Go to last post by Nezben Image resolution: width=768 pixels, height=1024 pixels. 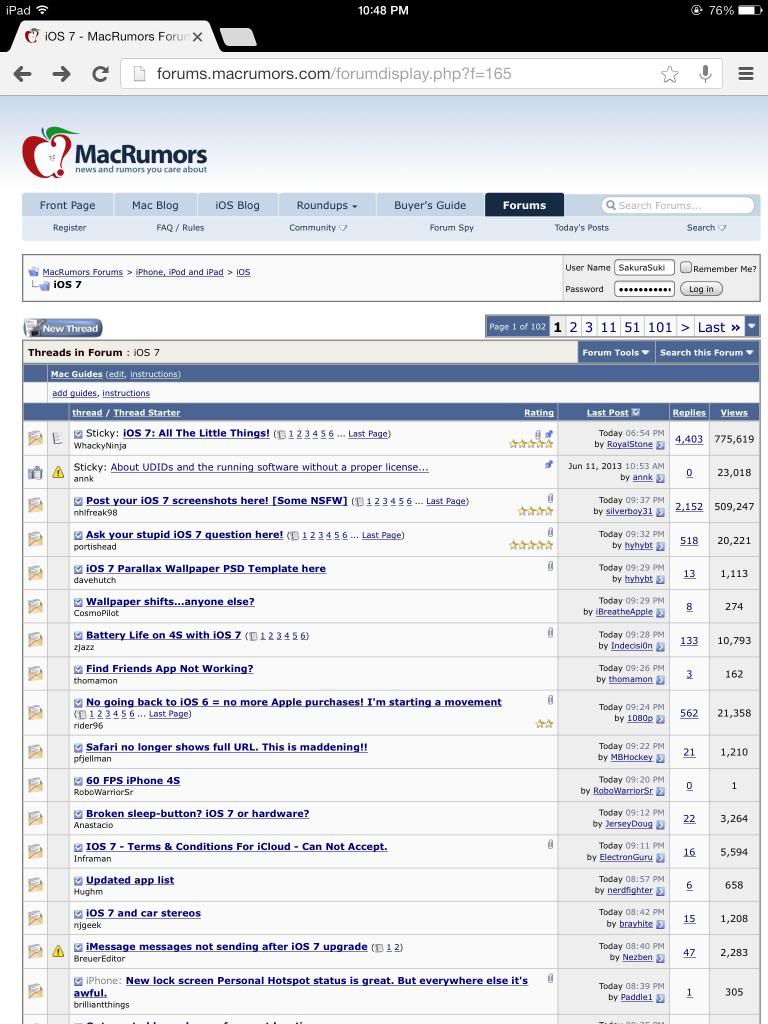click(660, 957)
